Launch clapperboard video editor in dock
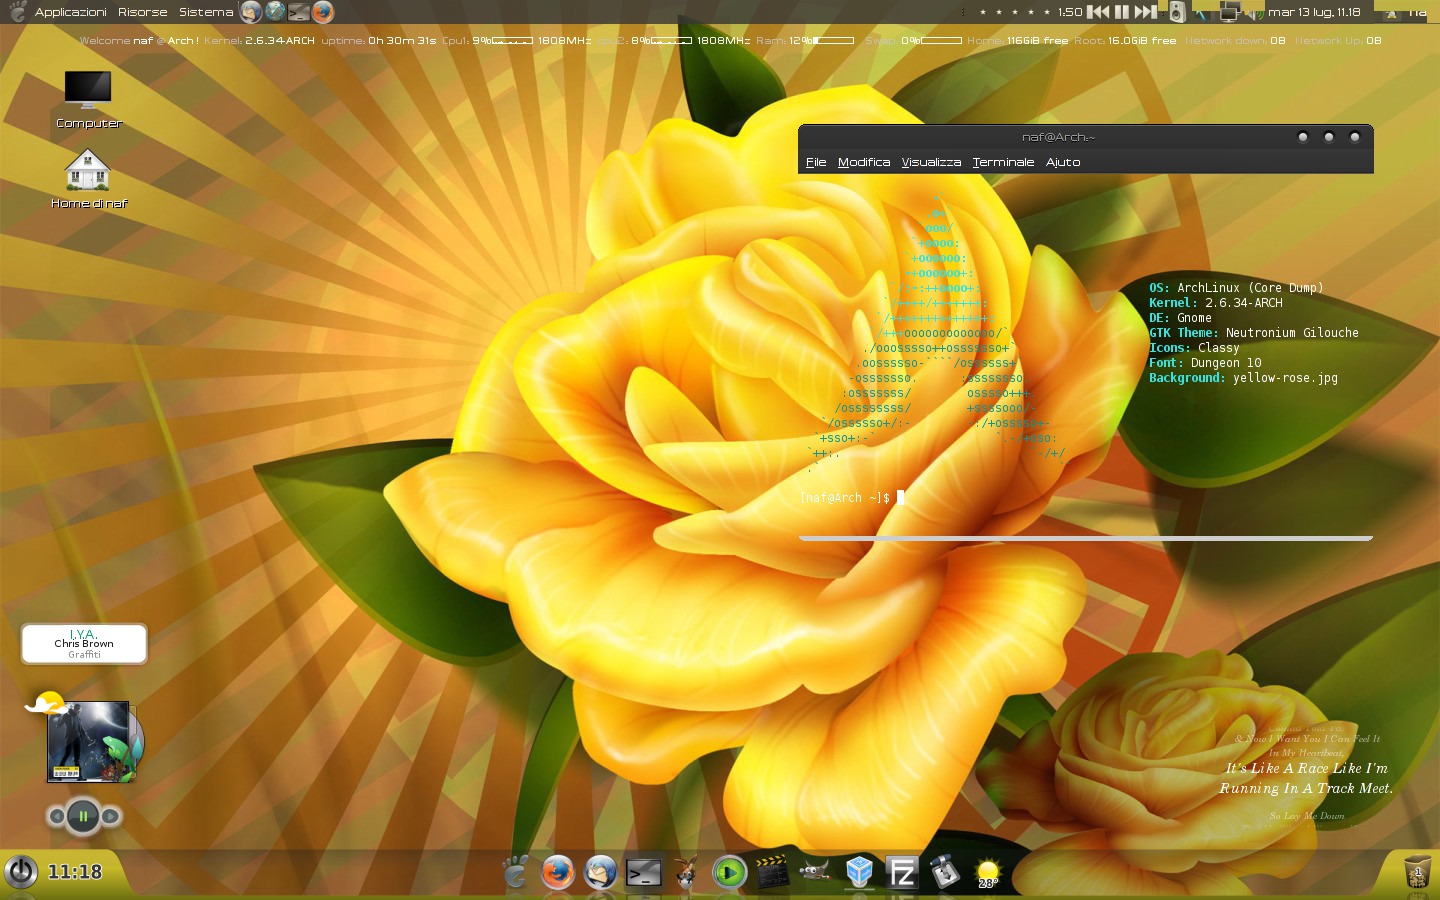This screenshot has height=900, width=1440. click(772, 872)
